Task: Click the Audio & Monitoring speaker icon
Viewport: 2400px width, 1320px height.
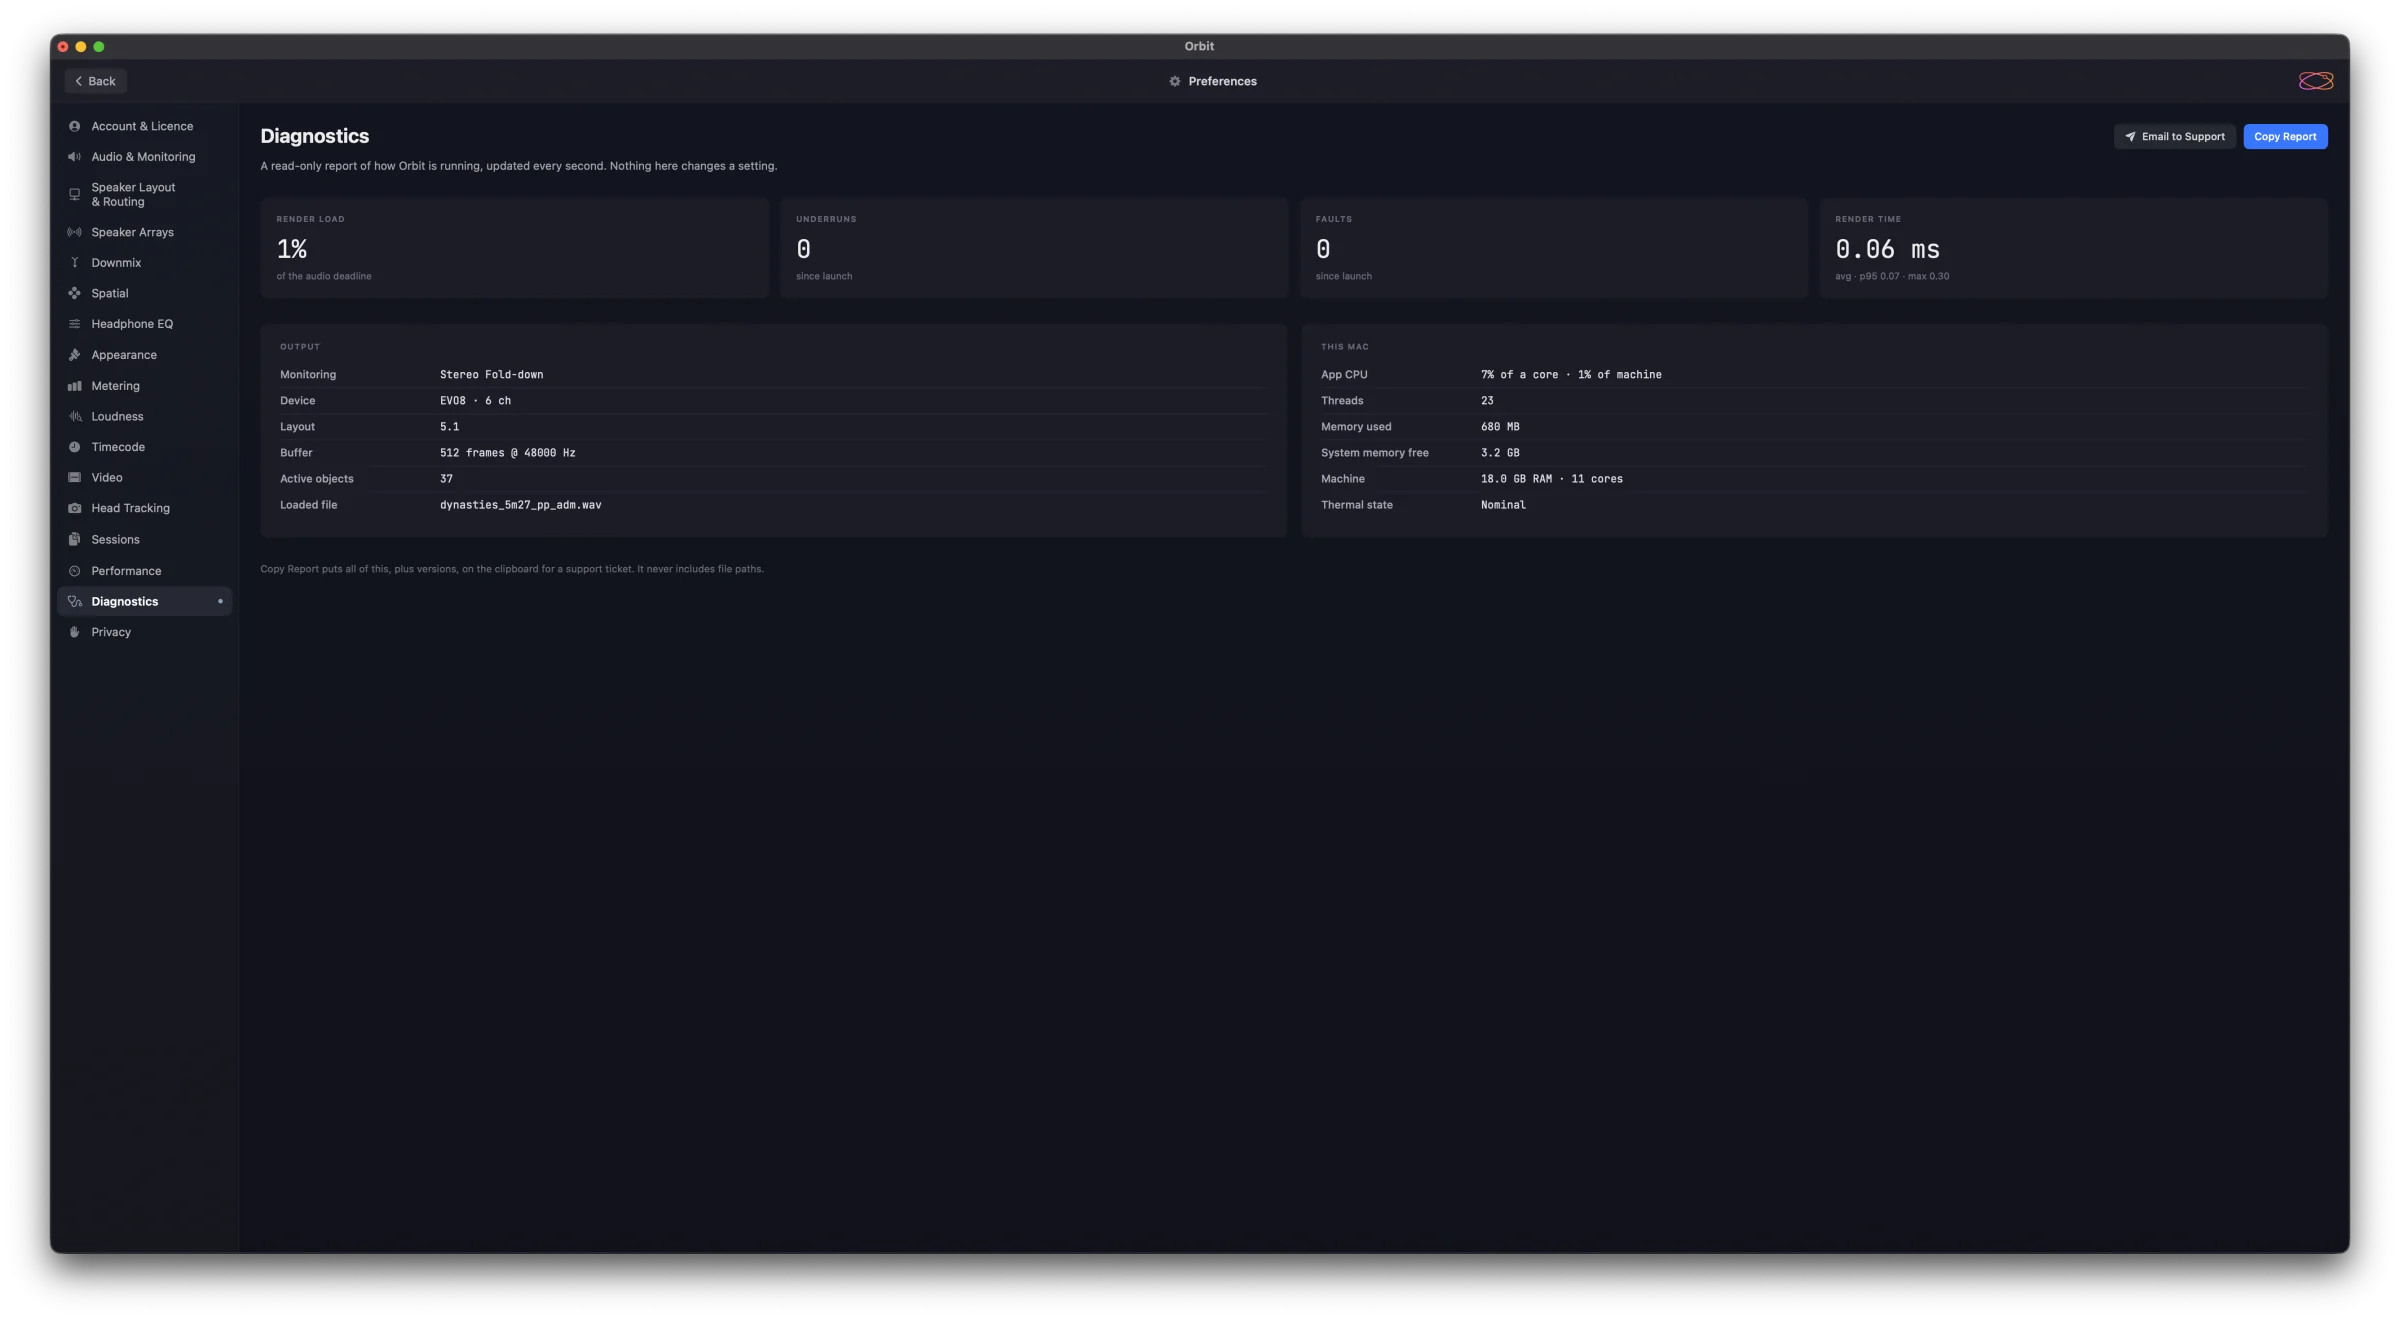Action: click(74, 157)
